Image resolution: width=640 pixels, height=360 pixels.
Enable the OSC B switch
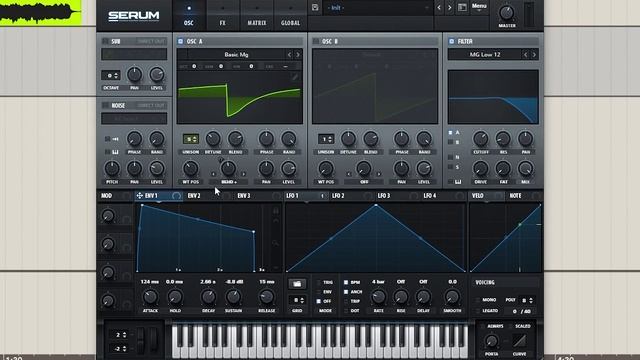(316, 41)
